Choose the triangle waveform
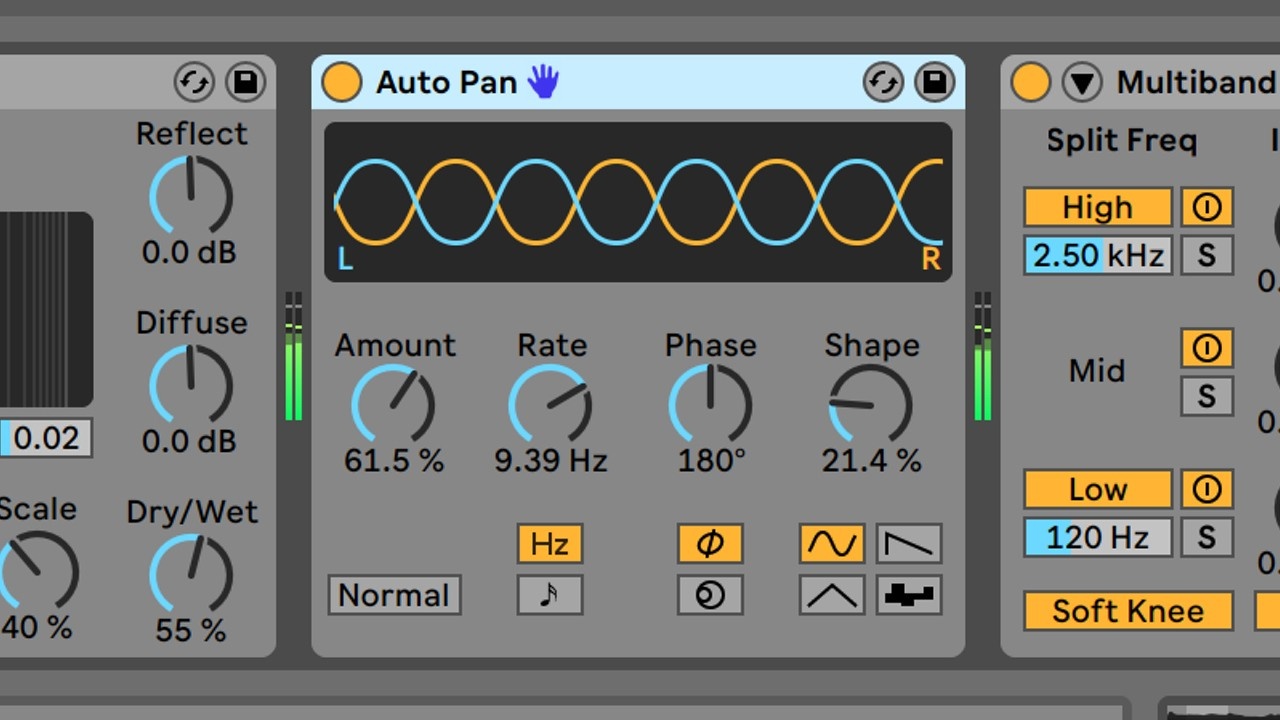Image resolution: width=1280 pixels, height=720 pixels. point(832,595)
